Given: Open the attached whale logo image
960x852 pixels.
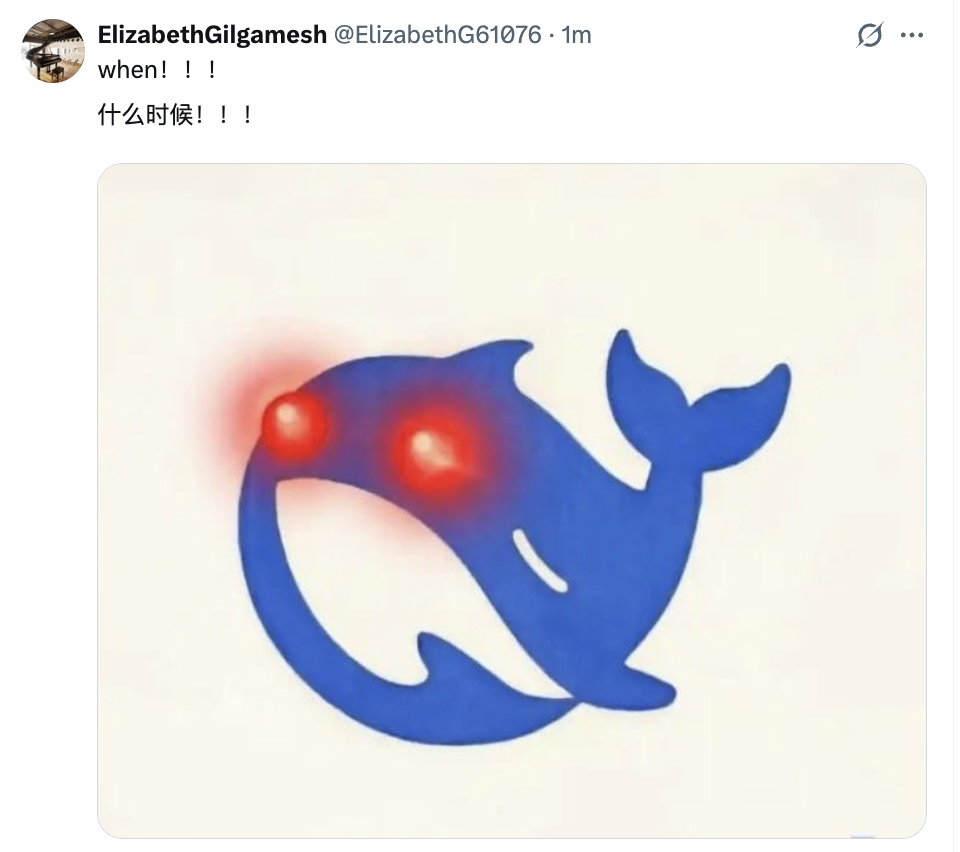Looking at the screenshot, I should [x=512, y=501].
